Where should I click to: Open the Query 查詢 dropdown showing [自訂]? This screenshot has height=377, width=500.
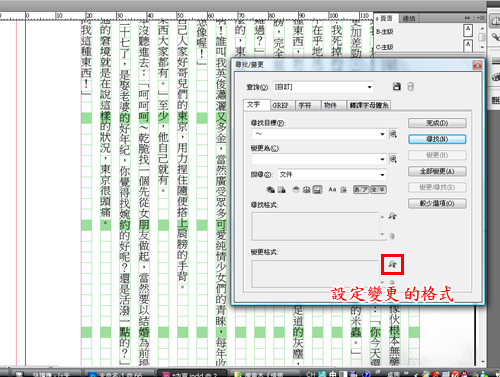(323, 87)
